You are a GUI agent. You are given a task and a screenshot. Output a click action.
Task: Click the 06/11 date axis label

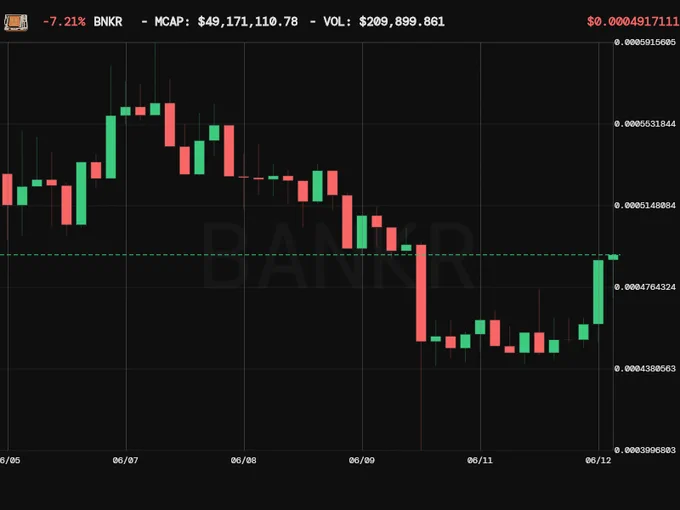point(480,460)
